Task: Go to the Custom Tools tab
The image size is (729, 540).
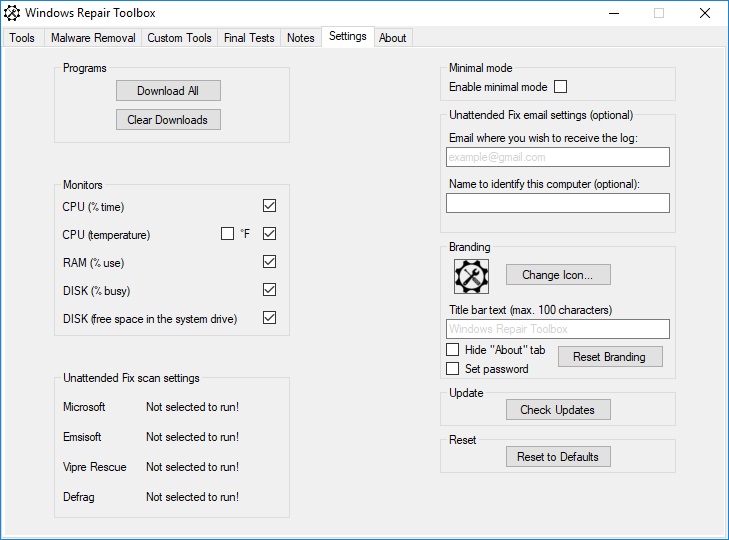Action: pyautogui.click(x=179, y=38)
